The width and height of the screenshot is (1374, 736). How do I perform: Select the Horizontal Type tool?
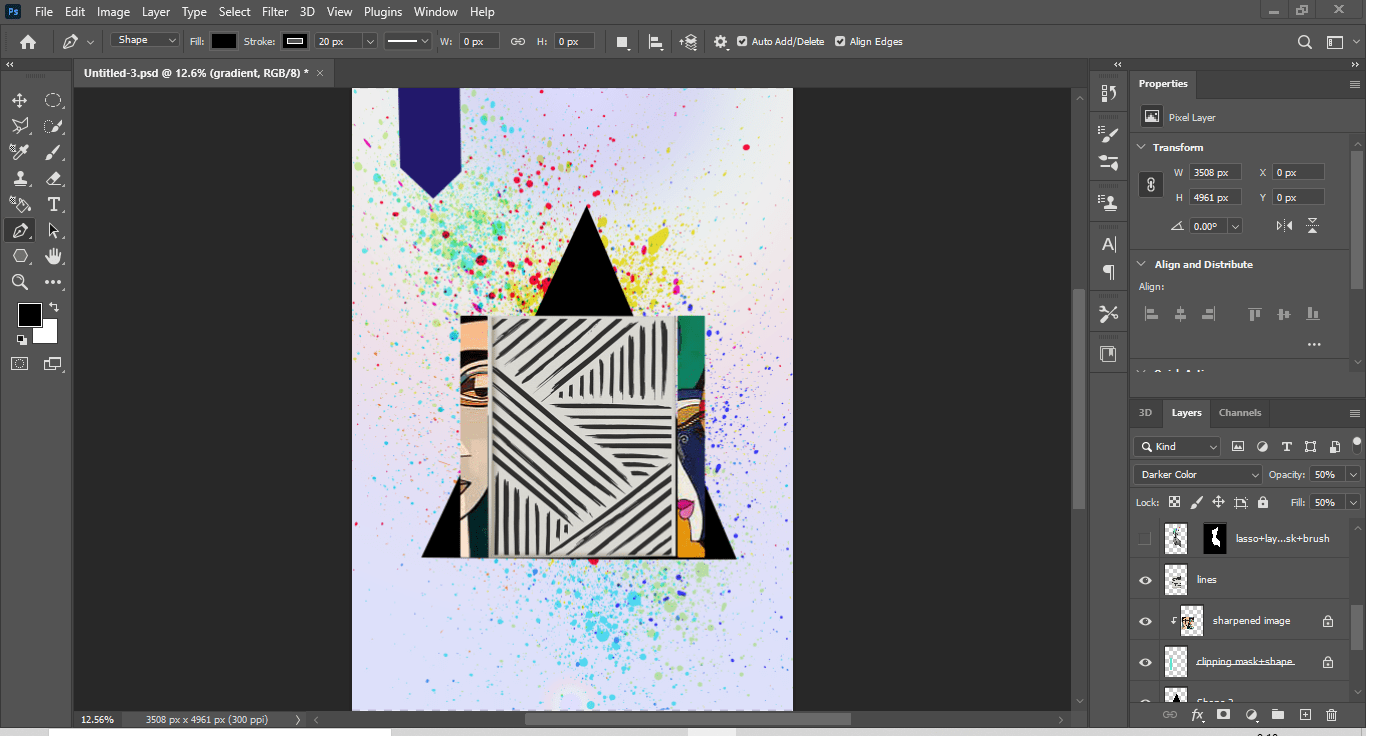(54, 205)
